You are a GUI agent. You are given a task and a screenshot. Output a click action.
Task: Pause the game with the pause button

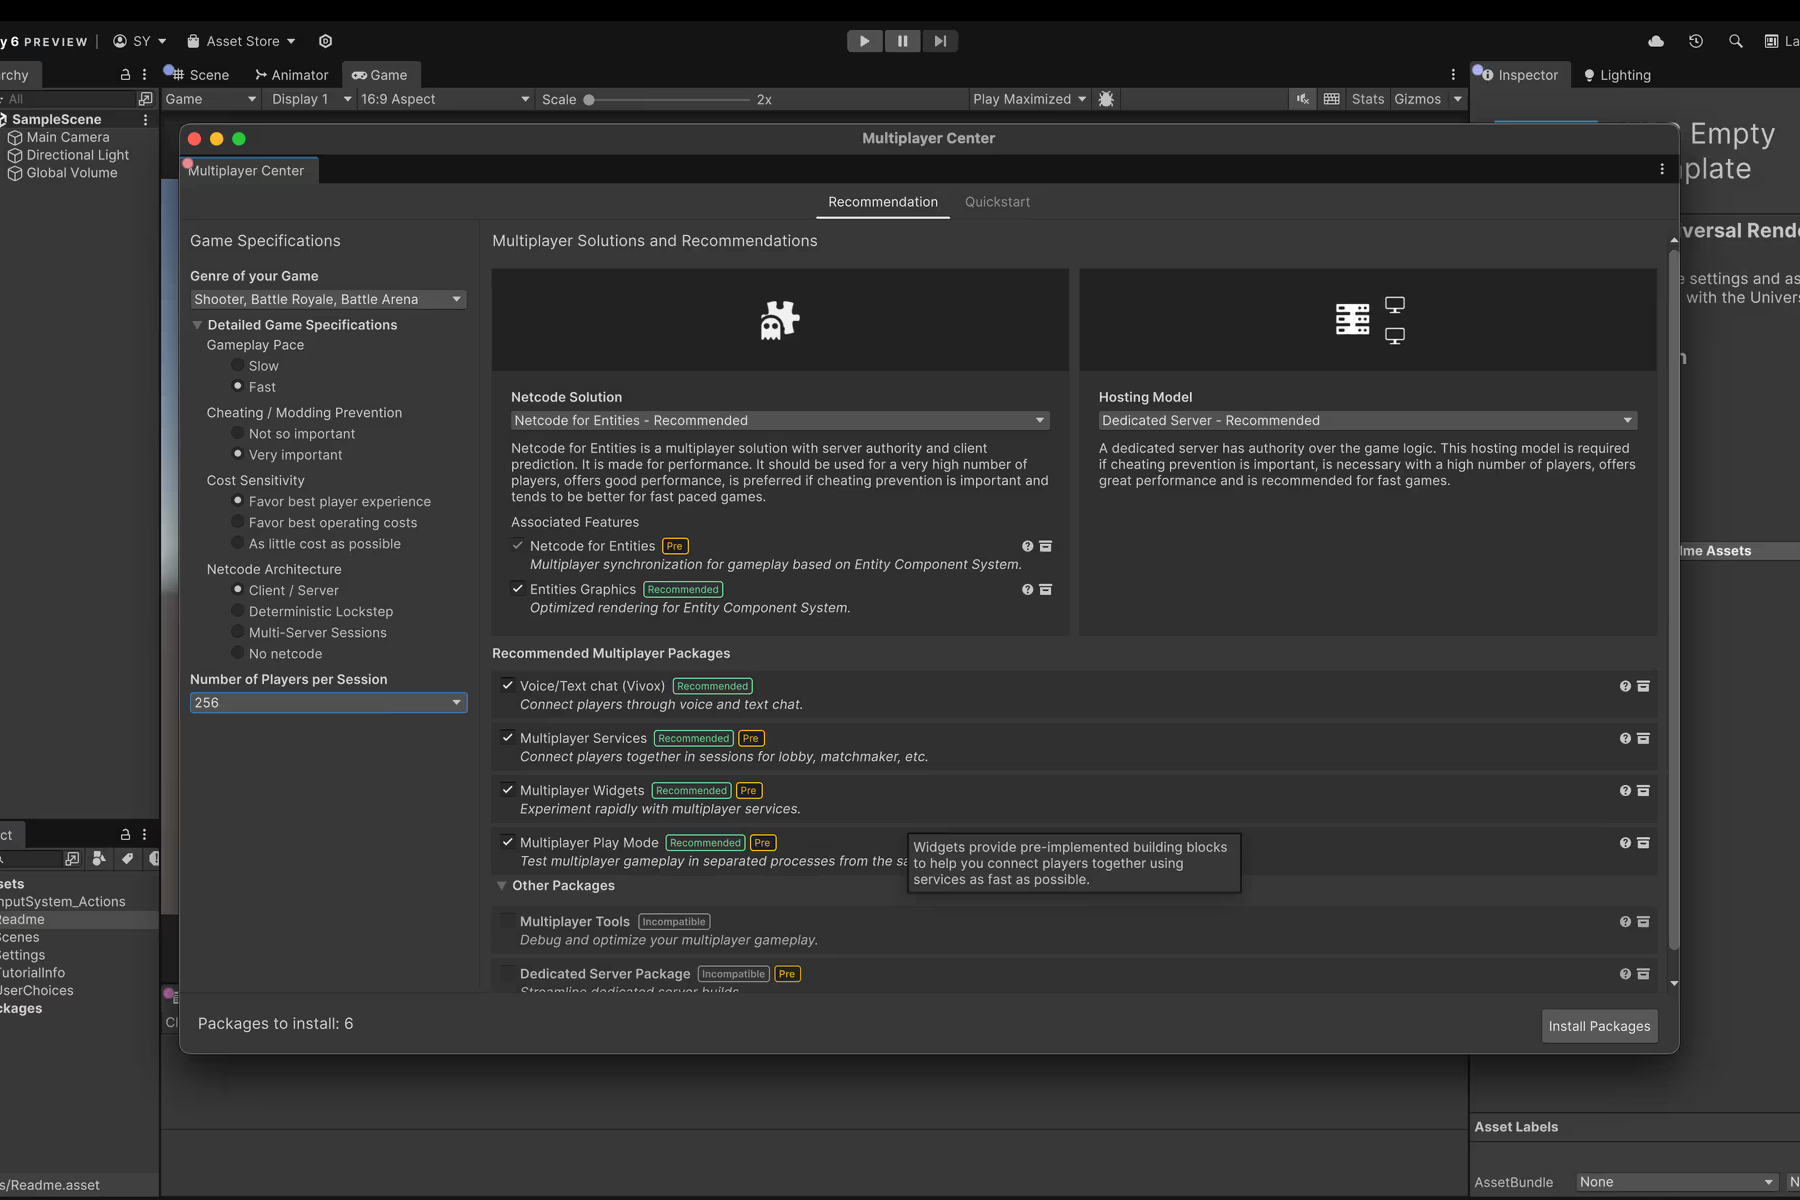[x=902, y=41]
